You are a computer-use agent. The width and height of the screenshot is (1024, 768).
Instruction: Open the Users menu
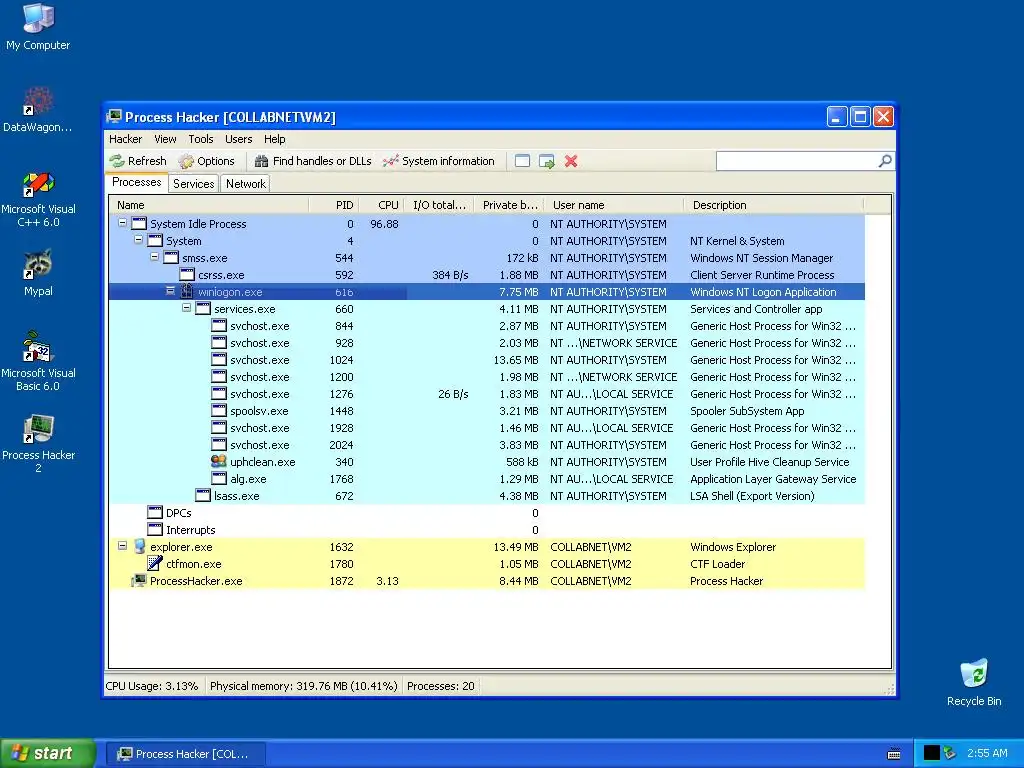238,139
